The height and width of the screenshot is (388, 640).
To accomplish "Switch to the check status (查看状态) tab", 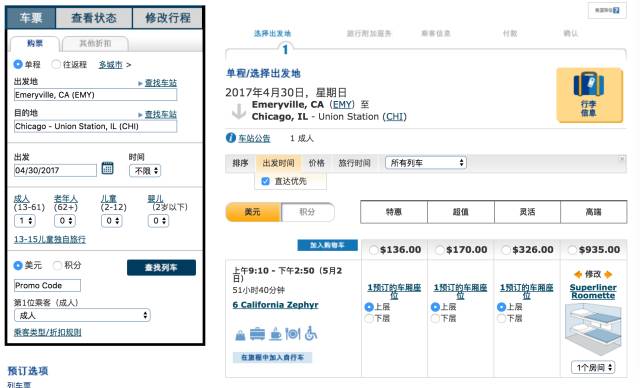I will coord(94,18).
